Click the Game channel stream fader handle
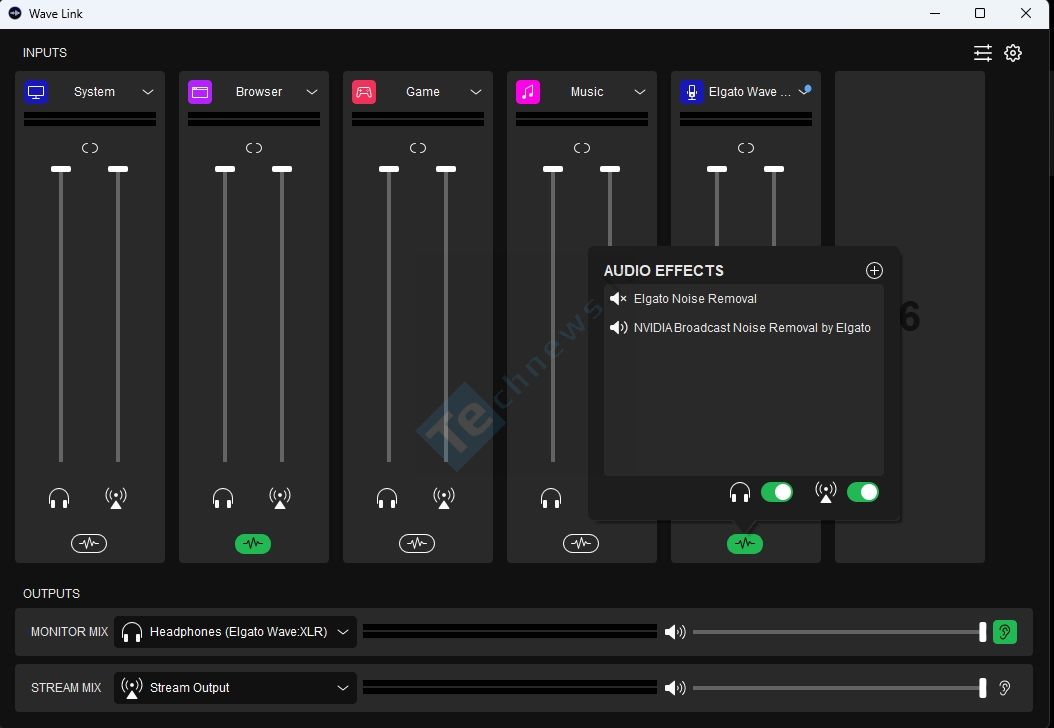Screen dimensions: 1054x728 pyautogui.click(x=446, y=169)
